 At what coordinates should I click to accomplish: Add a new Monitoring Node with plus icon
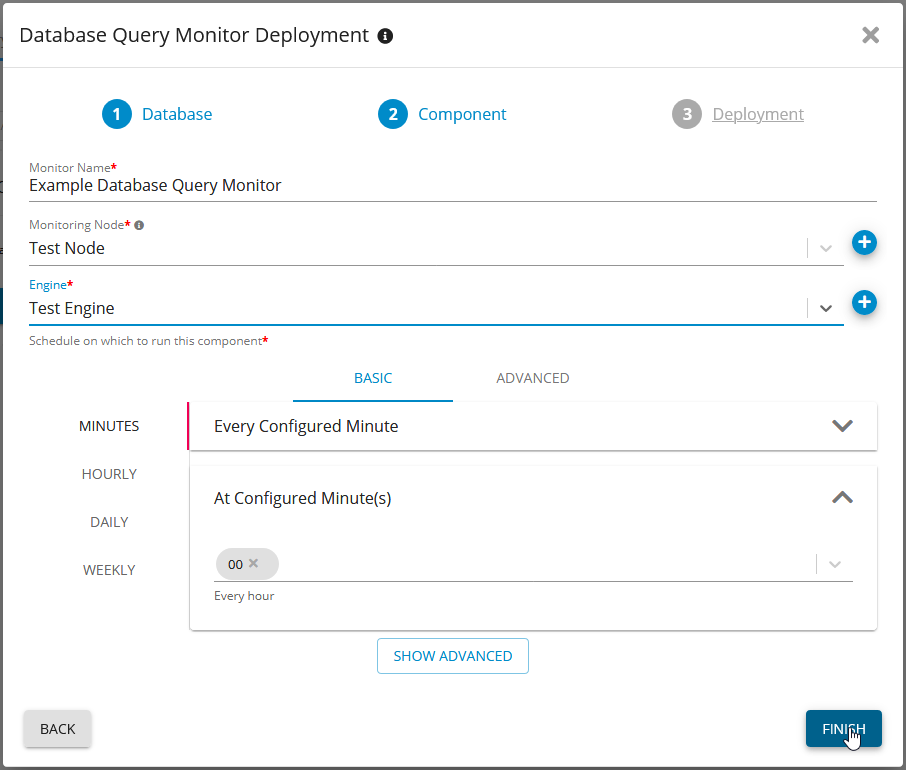pyautogui.click(x=864, y=242)
